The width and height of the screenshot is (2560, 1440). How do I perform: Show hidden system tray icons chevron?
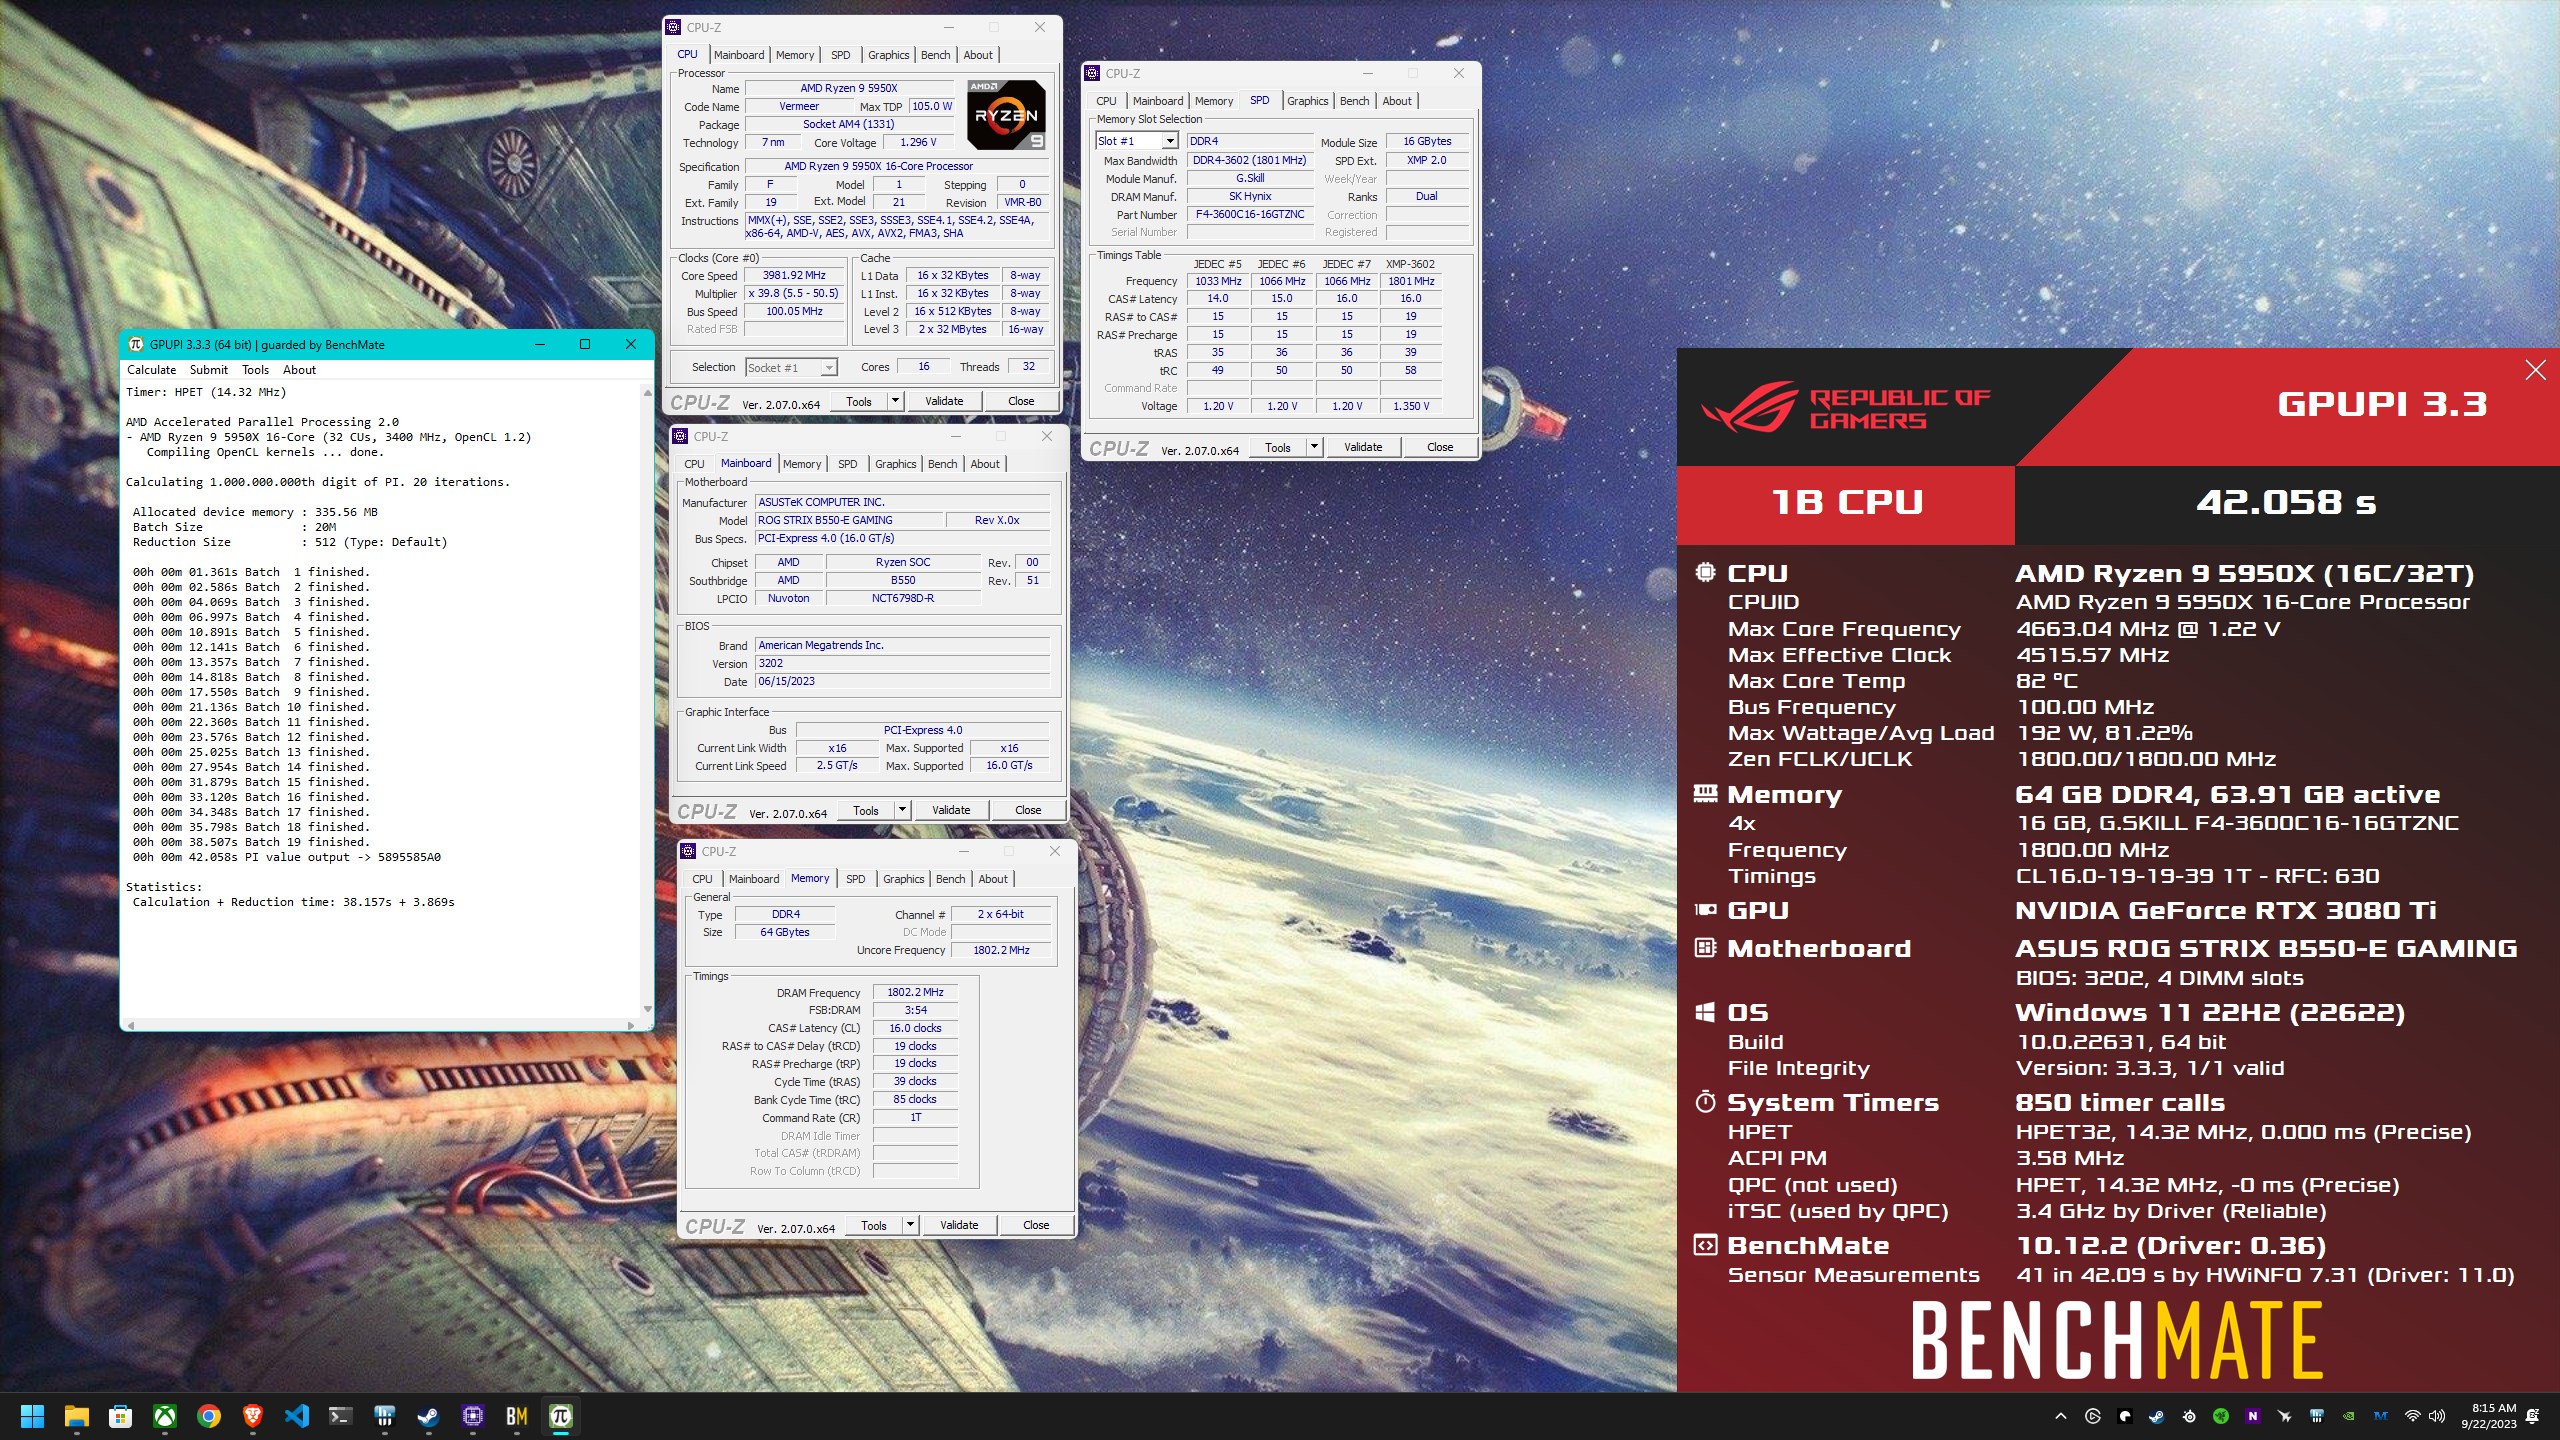(2061, 1416)
